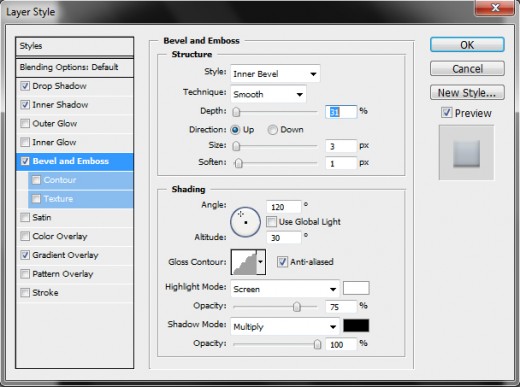The height and width of the screenshot is (387, 520).
Task: Click the Soften px input field
Action: (341, 163)
